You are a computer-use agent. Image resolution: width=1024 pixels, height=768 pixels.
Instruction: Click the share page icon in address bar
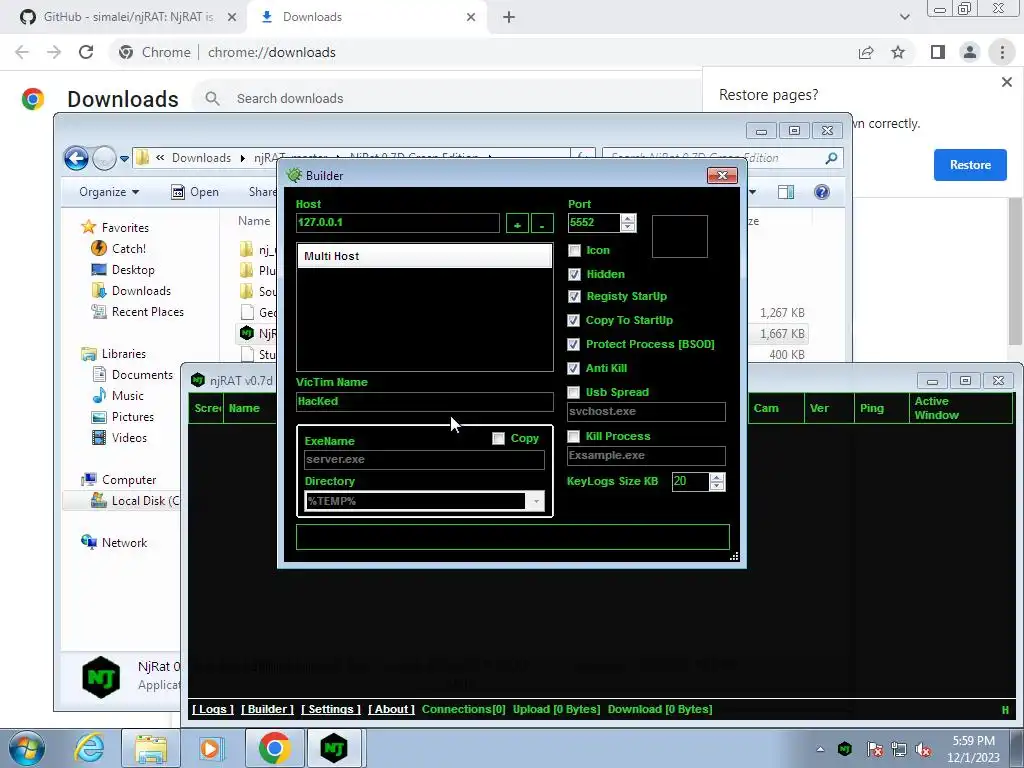coord(866,52)
